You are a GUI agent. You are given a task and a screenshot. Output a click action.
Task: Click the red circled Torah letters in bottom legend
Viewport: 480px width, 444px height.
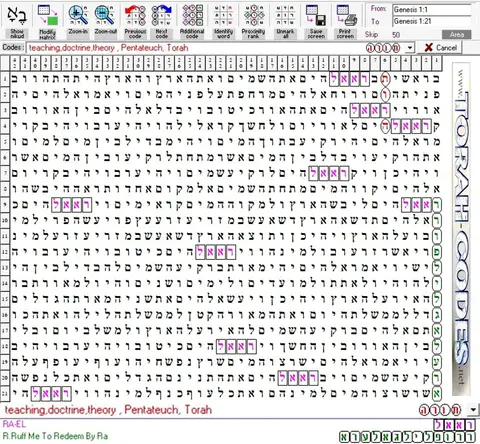pyautogui.click(x=440, y=410)
